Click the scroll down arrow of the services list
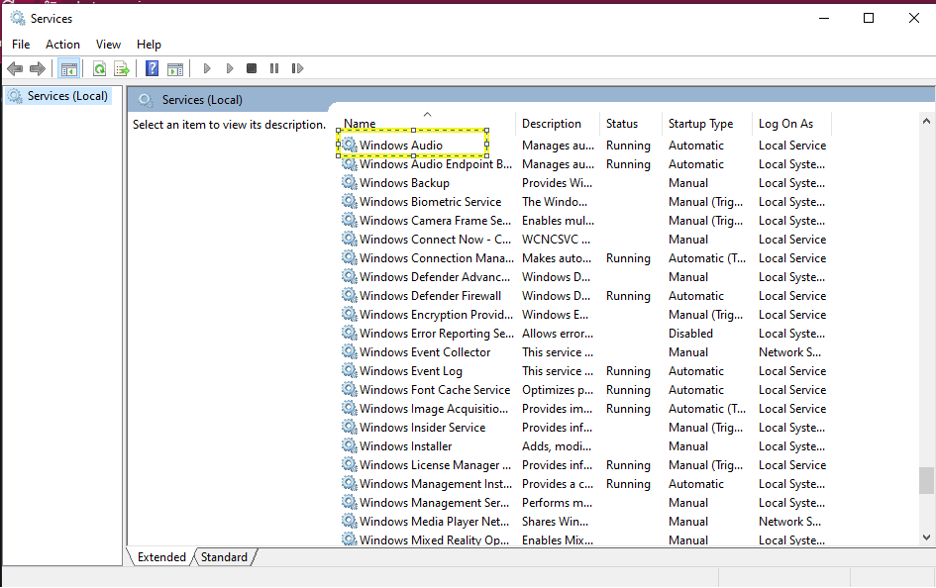936x588 pixels. 926,537
